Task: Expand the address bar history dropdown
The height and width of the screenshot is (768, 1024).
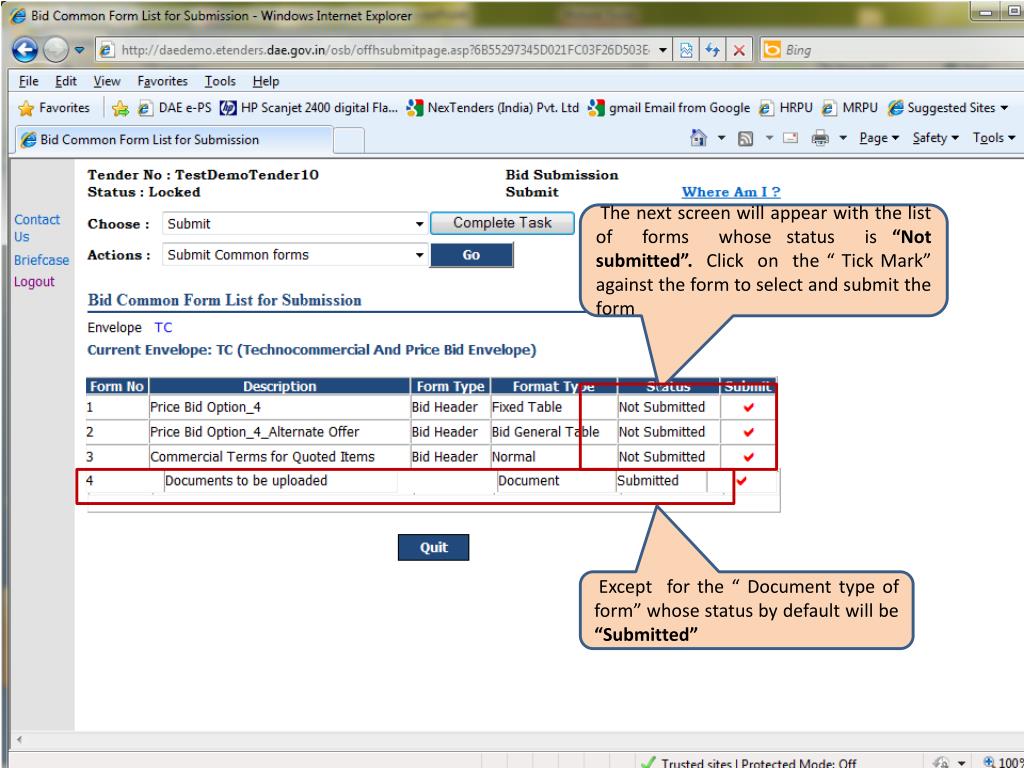Action: 663,50
